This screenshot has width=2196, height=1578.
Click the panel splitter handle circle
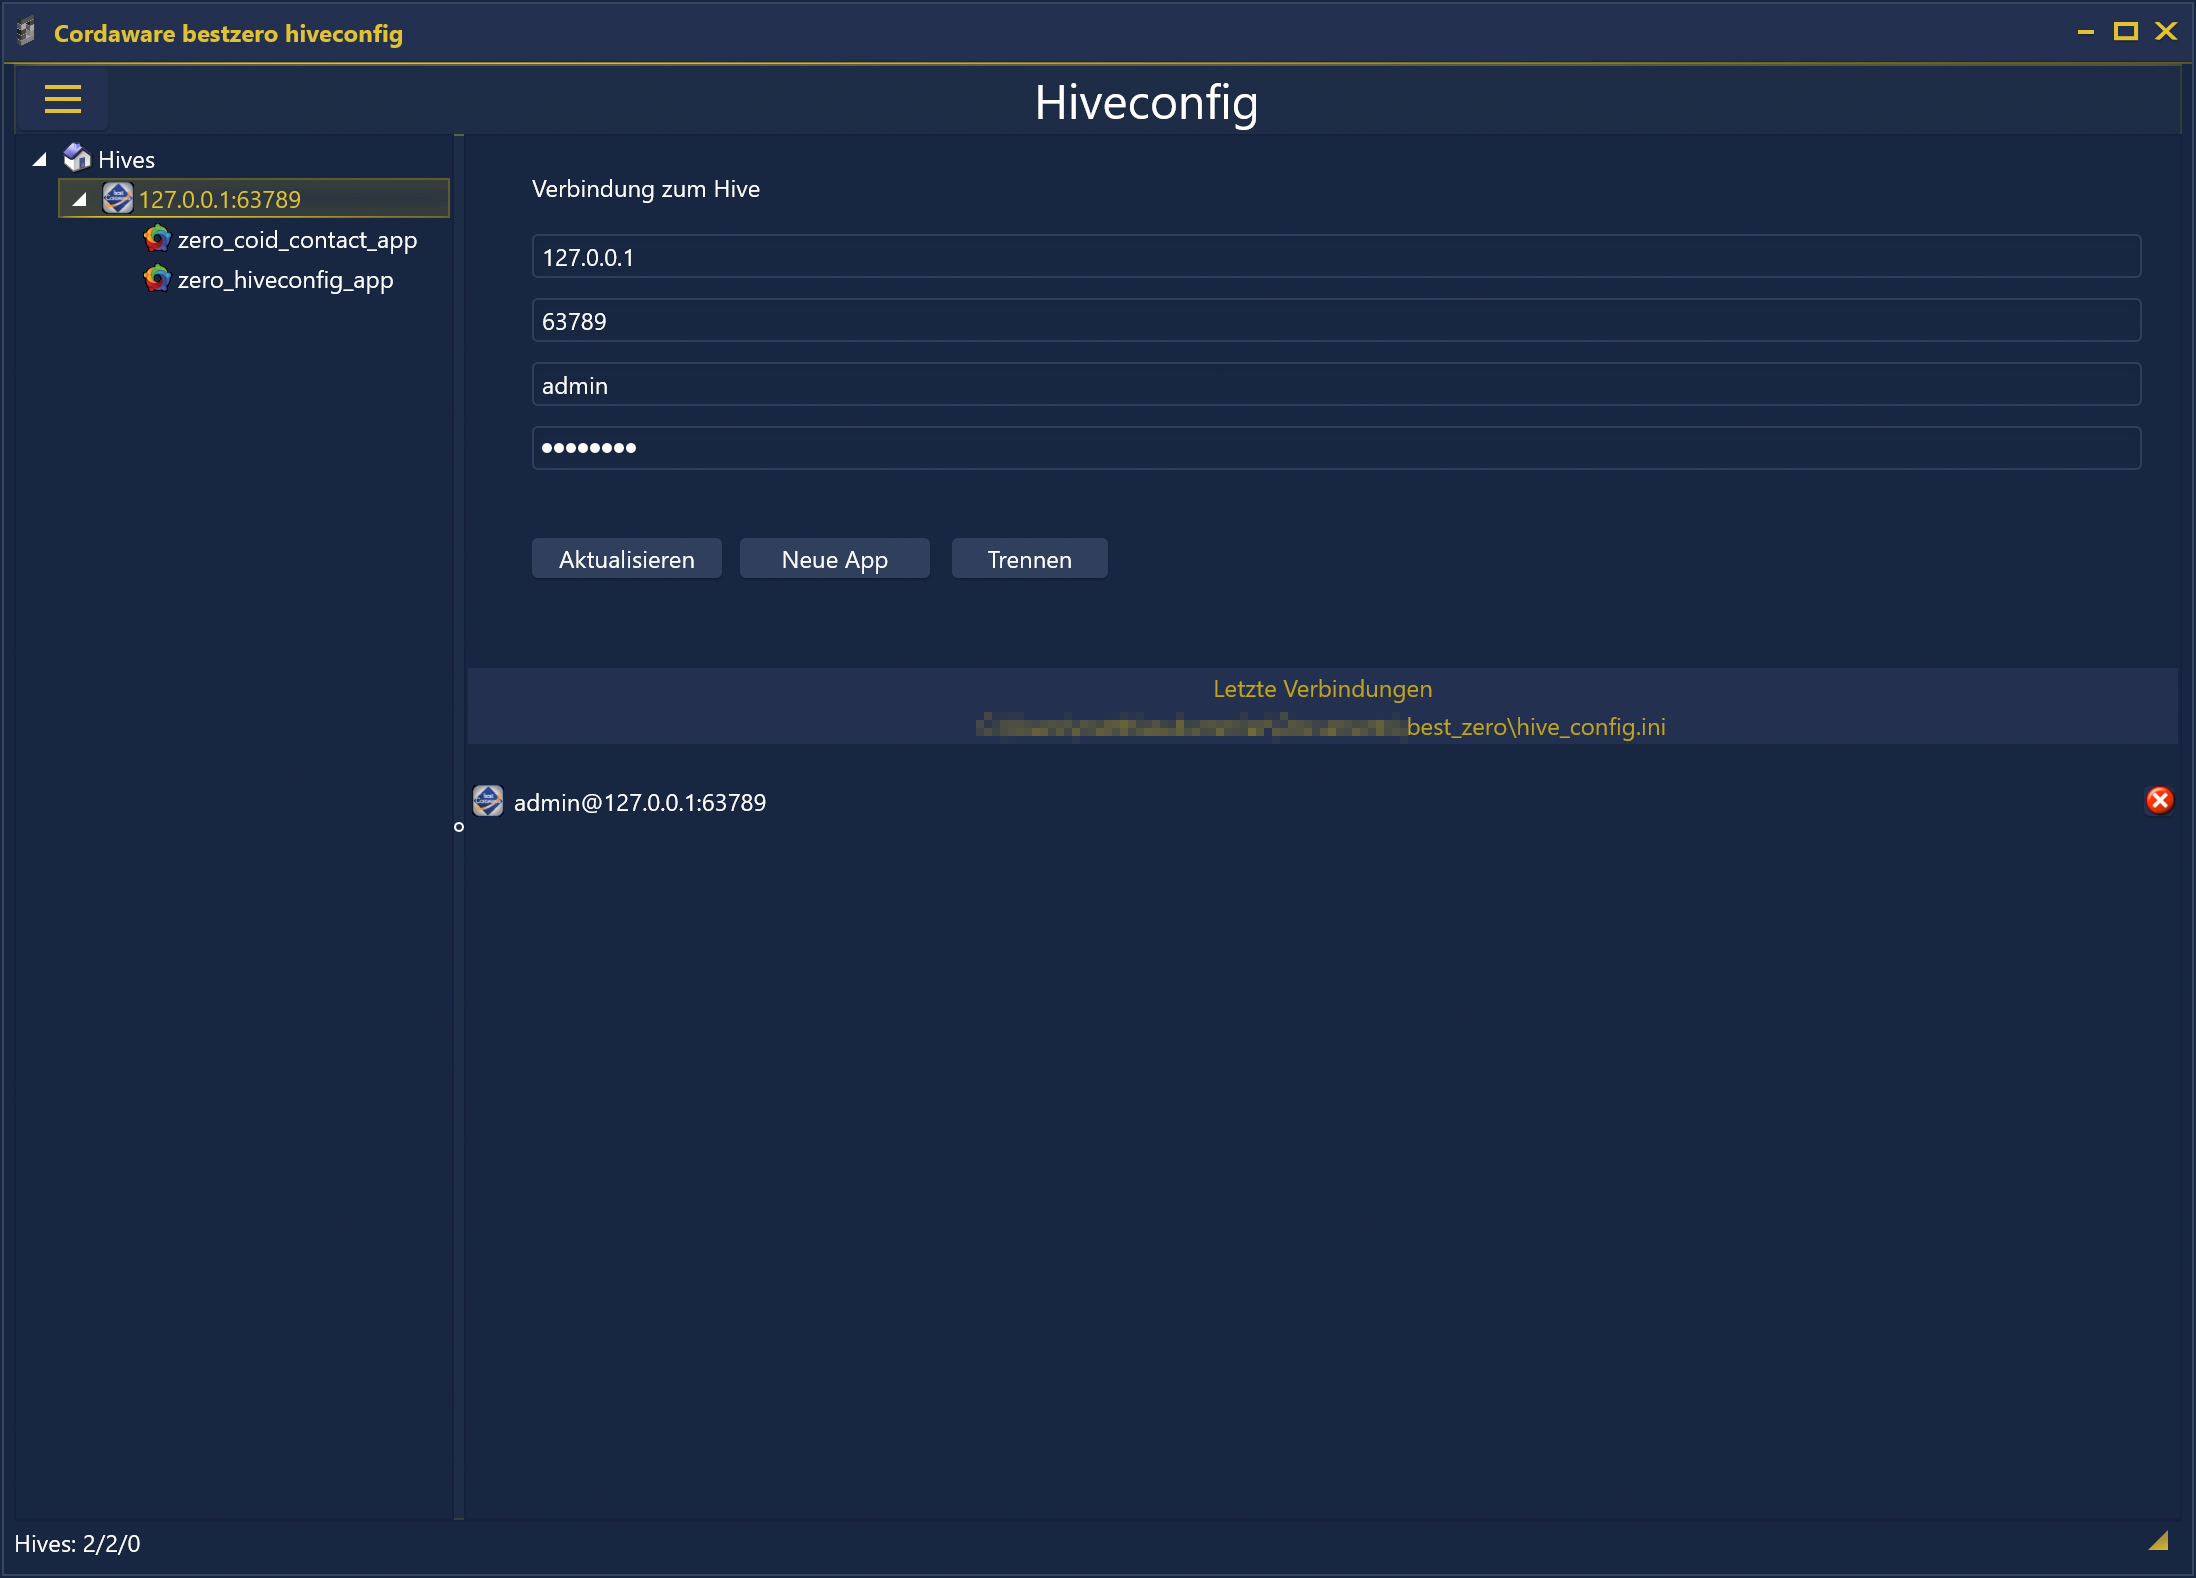[459, 827]
